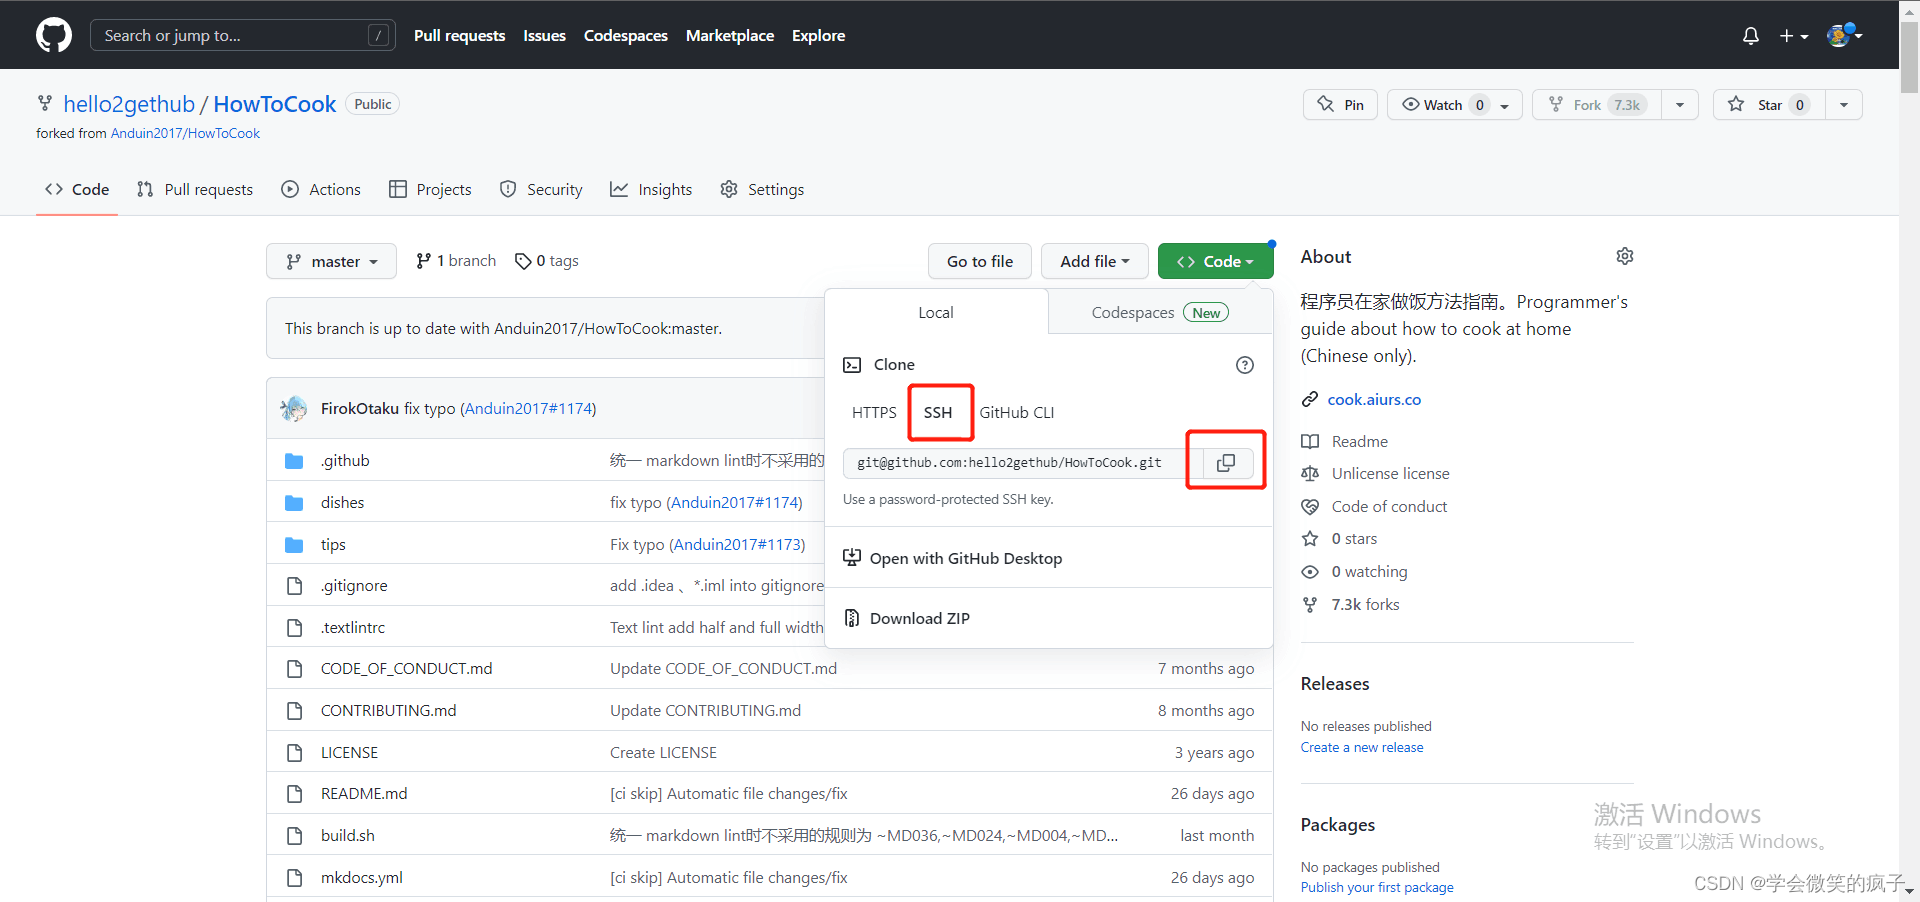Open Marketplace in top navigation
The height and width of the screenshot is (902, 1920).
pyautogui.click(x=730, y=35)
